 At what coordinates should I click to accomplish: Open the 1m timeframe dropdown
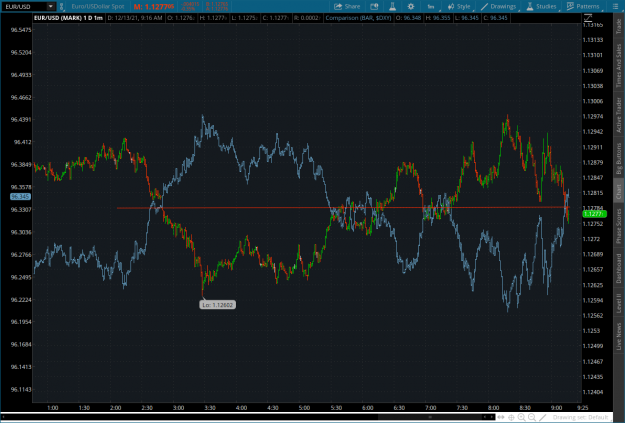[x=431, y=6]
